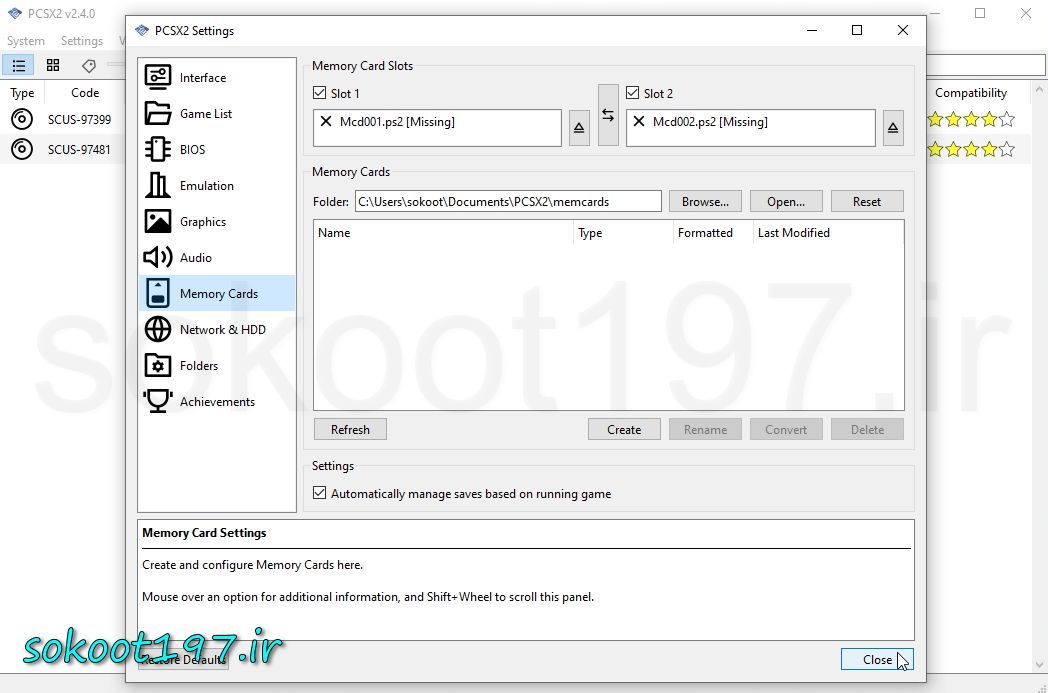Sort memory cards by Last Modified column

click(793, 232)
